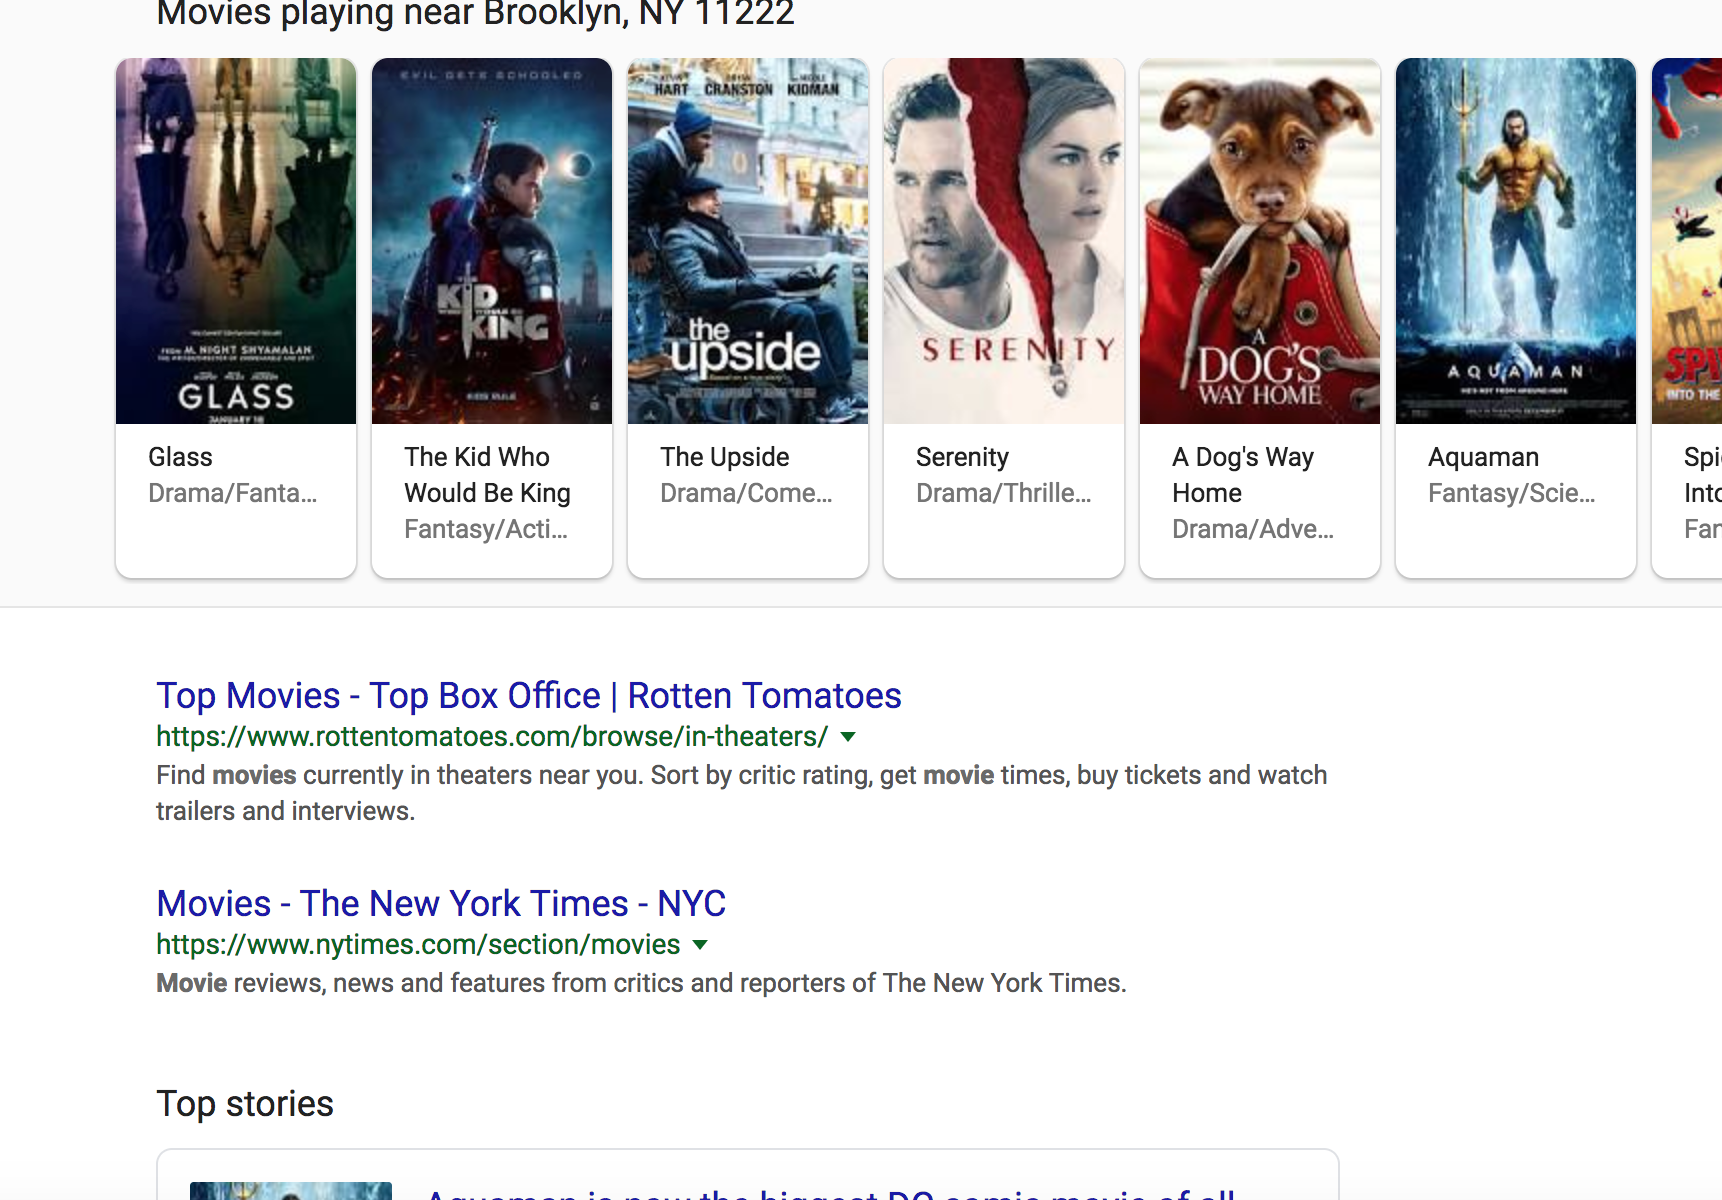Image resolution: width=1722 pixels, height=1200 pixels.
Task: Open The Kid Who Would Be King poster
Action: click(492, 241)
